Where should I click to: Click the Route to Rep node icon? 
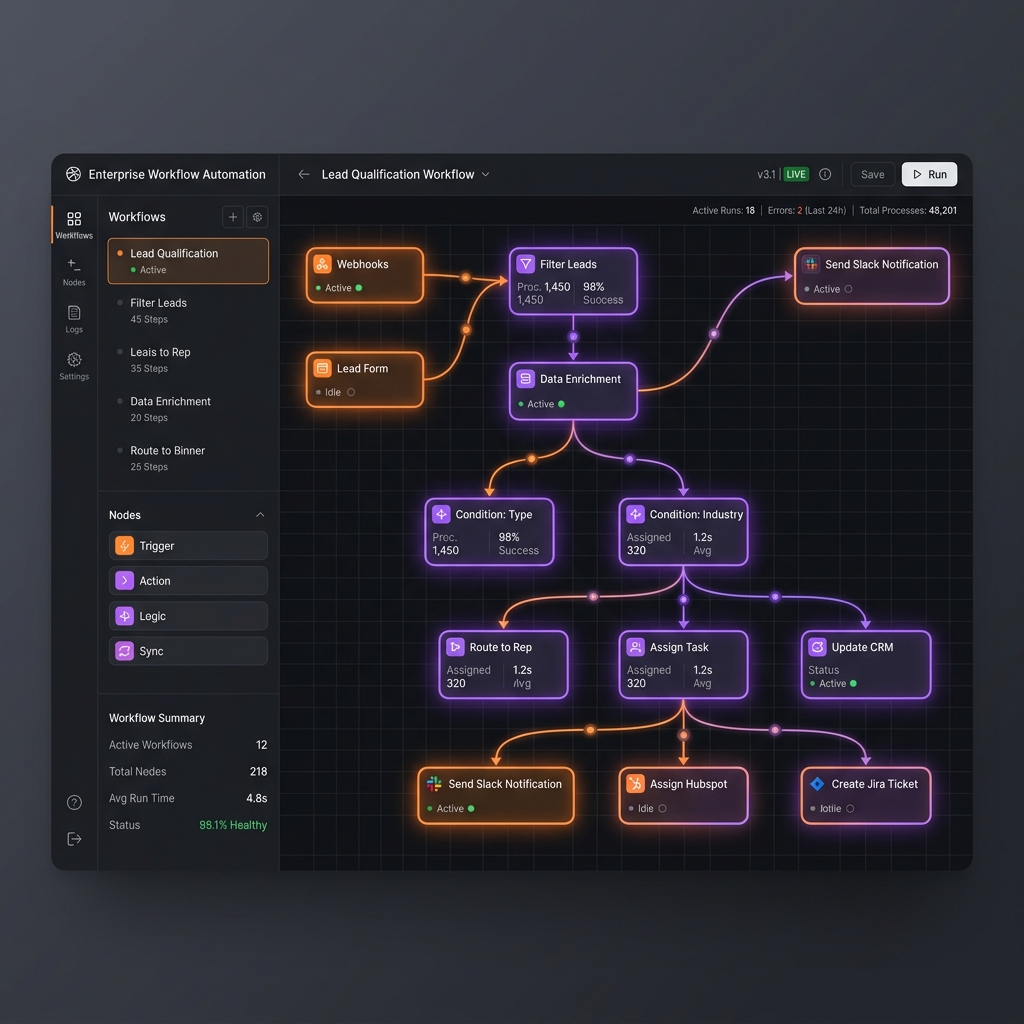click(x=455, y=647)
